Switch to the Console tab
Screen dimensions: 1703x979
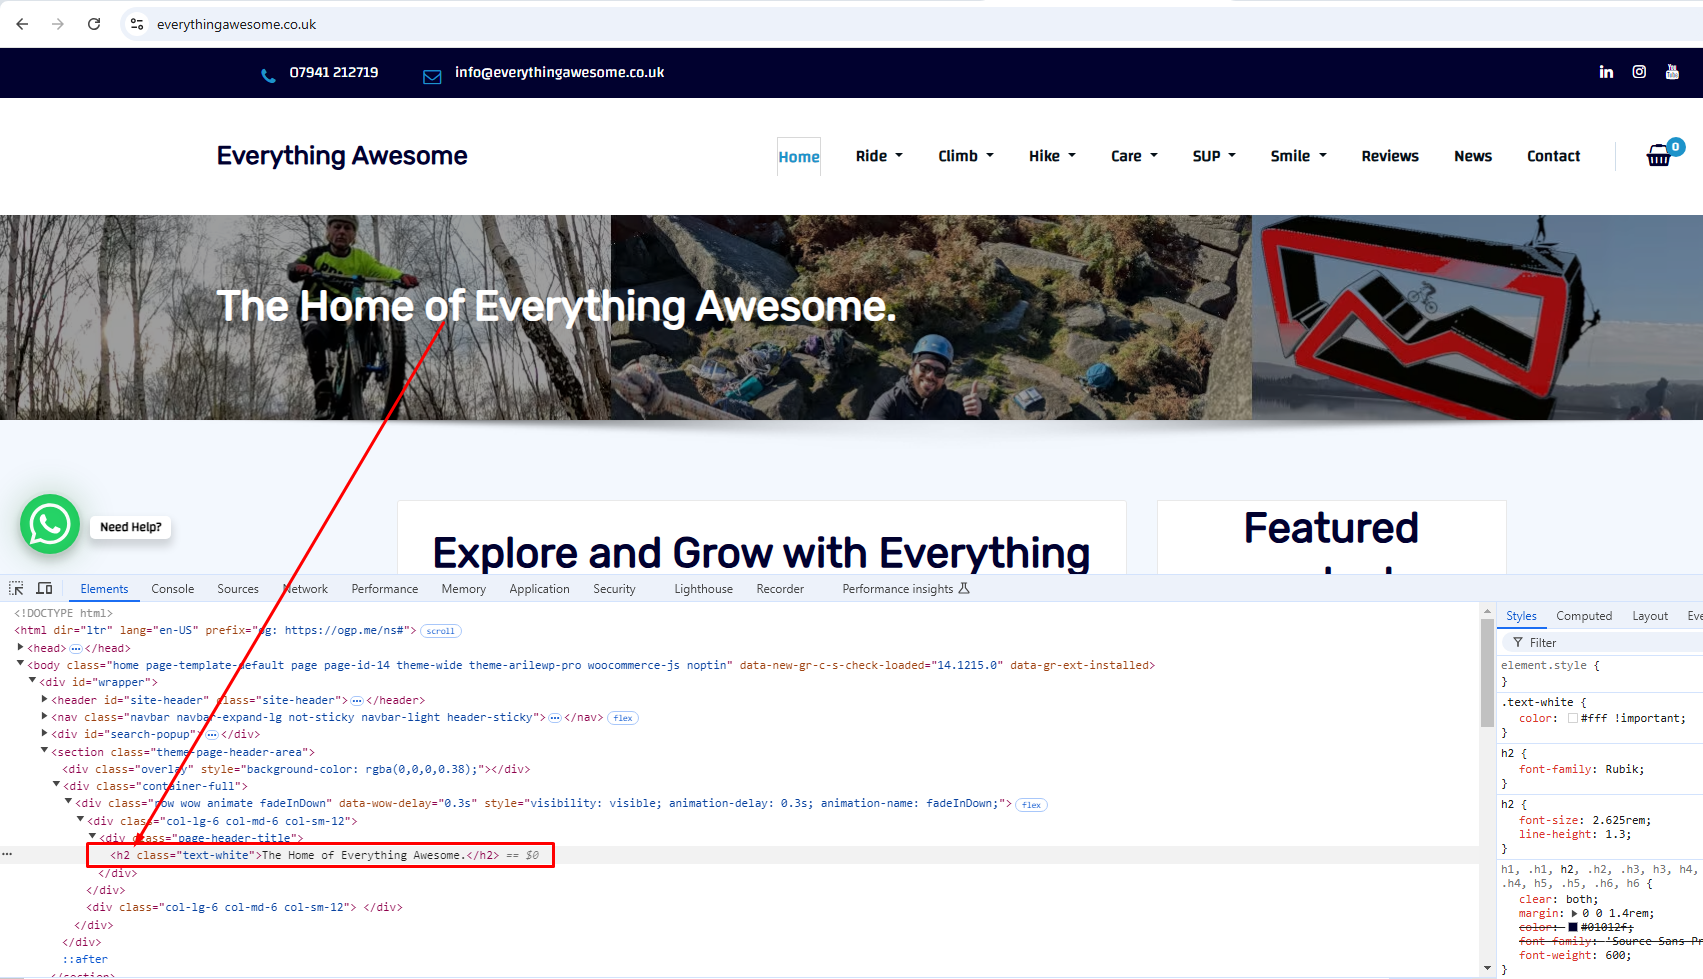172,589
